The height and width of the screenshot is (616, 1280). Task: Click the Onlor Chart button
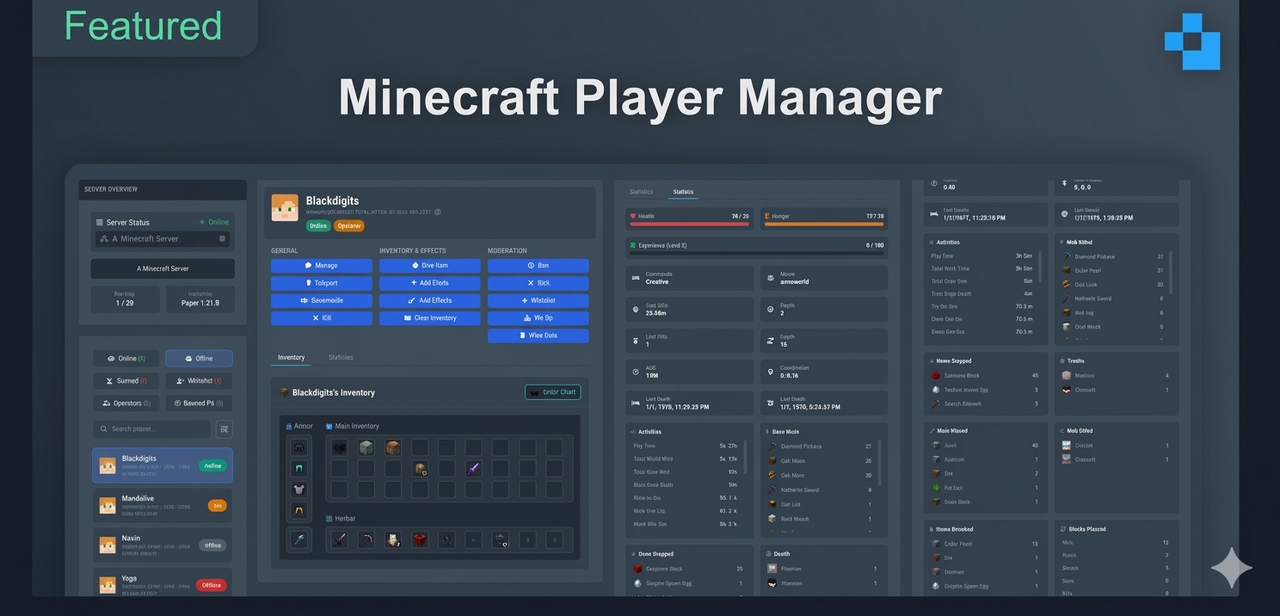pyautogui.click(x=553, y=392)
